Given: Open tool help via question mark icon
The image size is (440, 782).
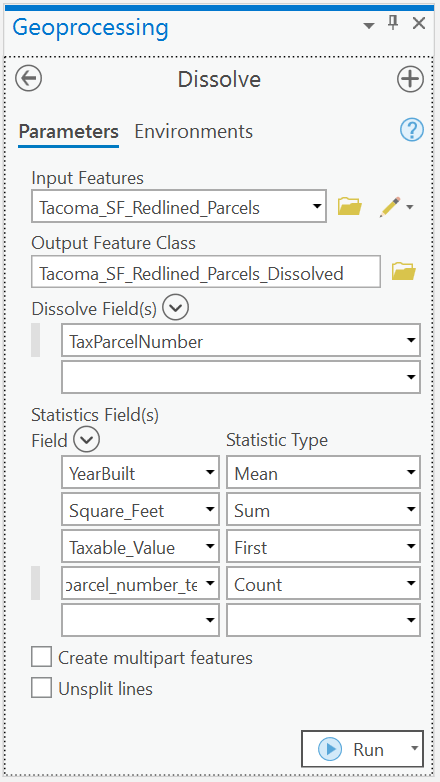Looking at the screenshot, I should click(x=412, y=131).
